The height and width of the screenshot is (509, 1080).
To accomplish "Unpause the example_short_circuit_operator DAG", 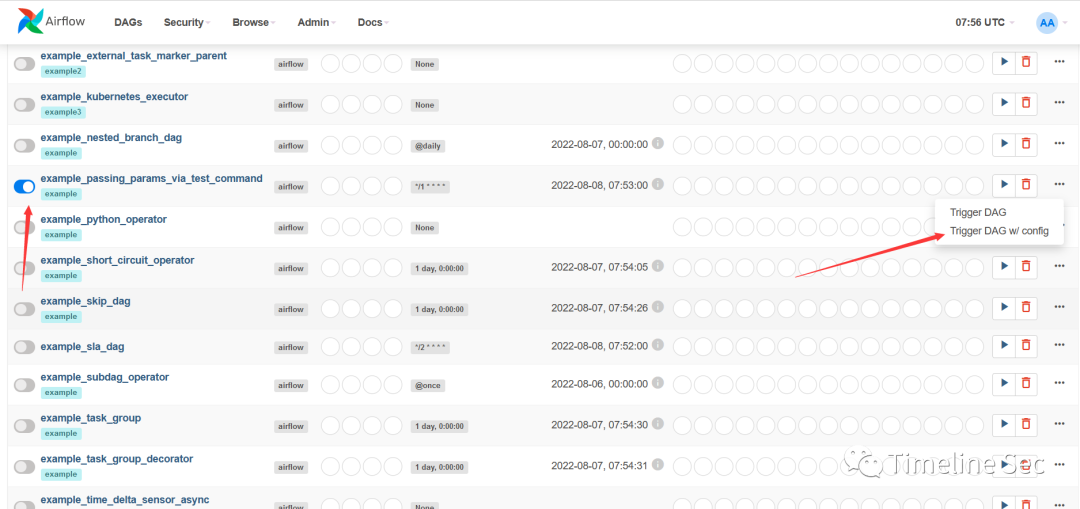I will (x=25, y=268).
